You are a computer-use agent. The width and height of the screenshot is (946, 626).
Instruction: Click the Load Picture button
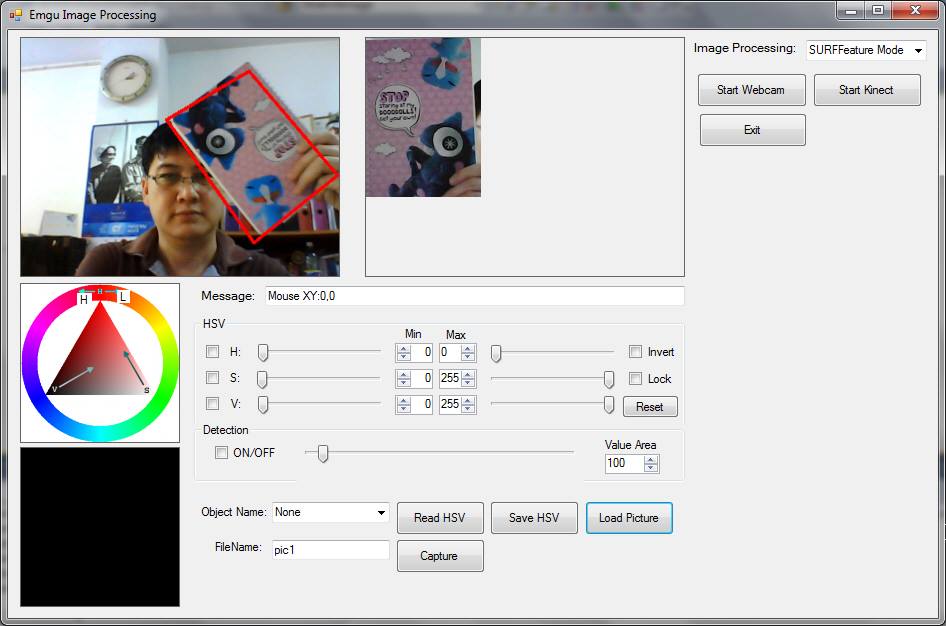629,518
